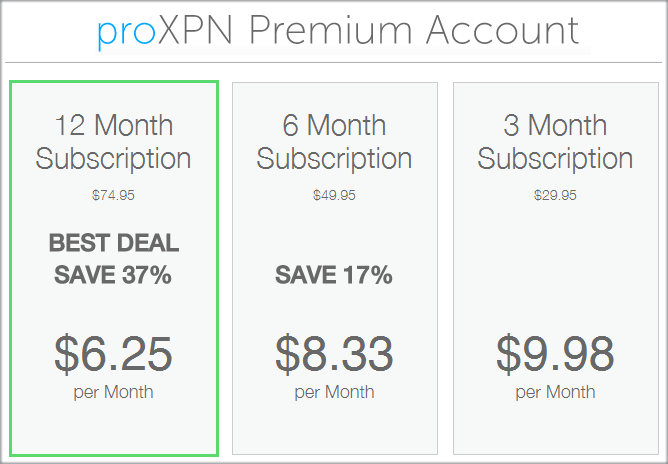This screenshot has width=668, height=464.
Task: Select the 3 Month Subscription card
Action: pos(556,268)
